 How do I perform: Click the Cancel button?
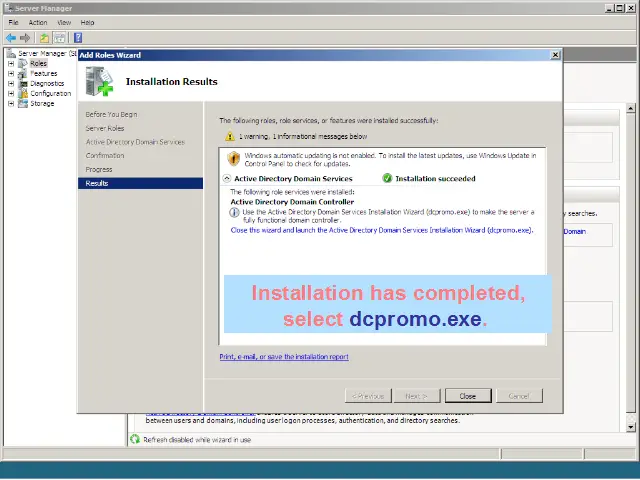tap(519, 396)
